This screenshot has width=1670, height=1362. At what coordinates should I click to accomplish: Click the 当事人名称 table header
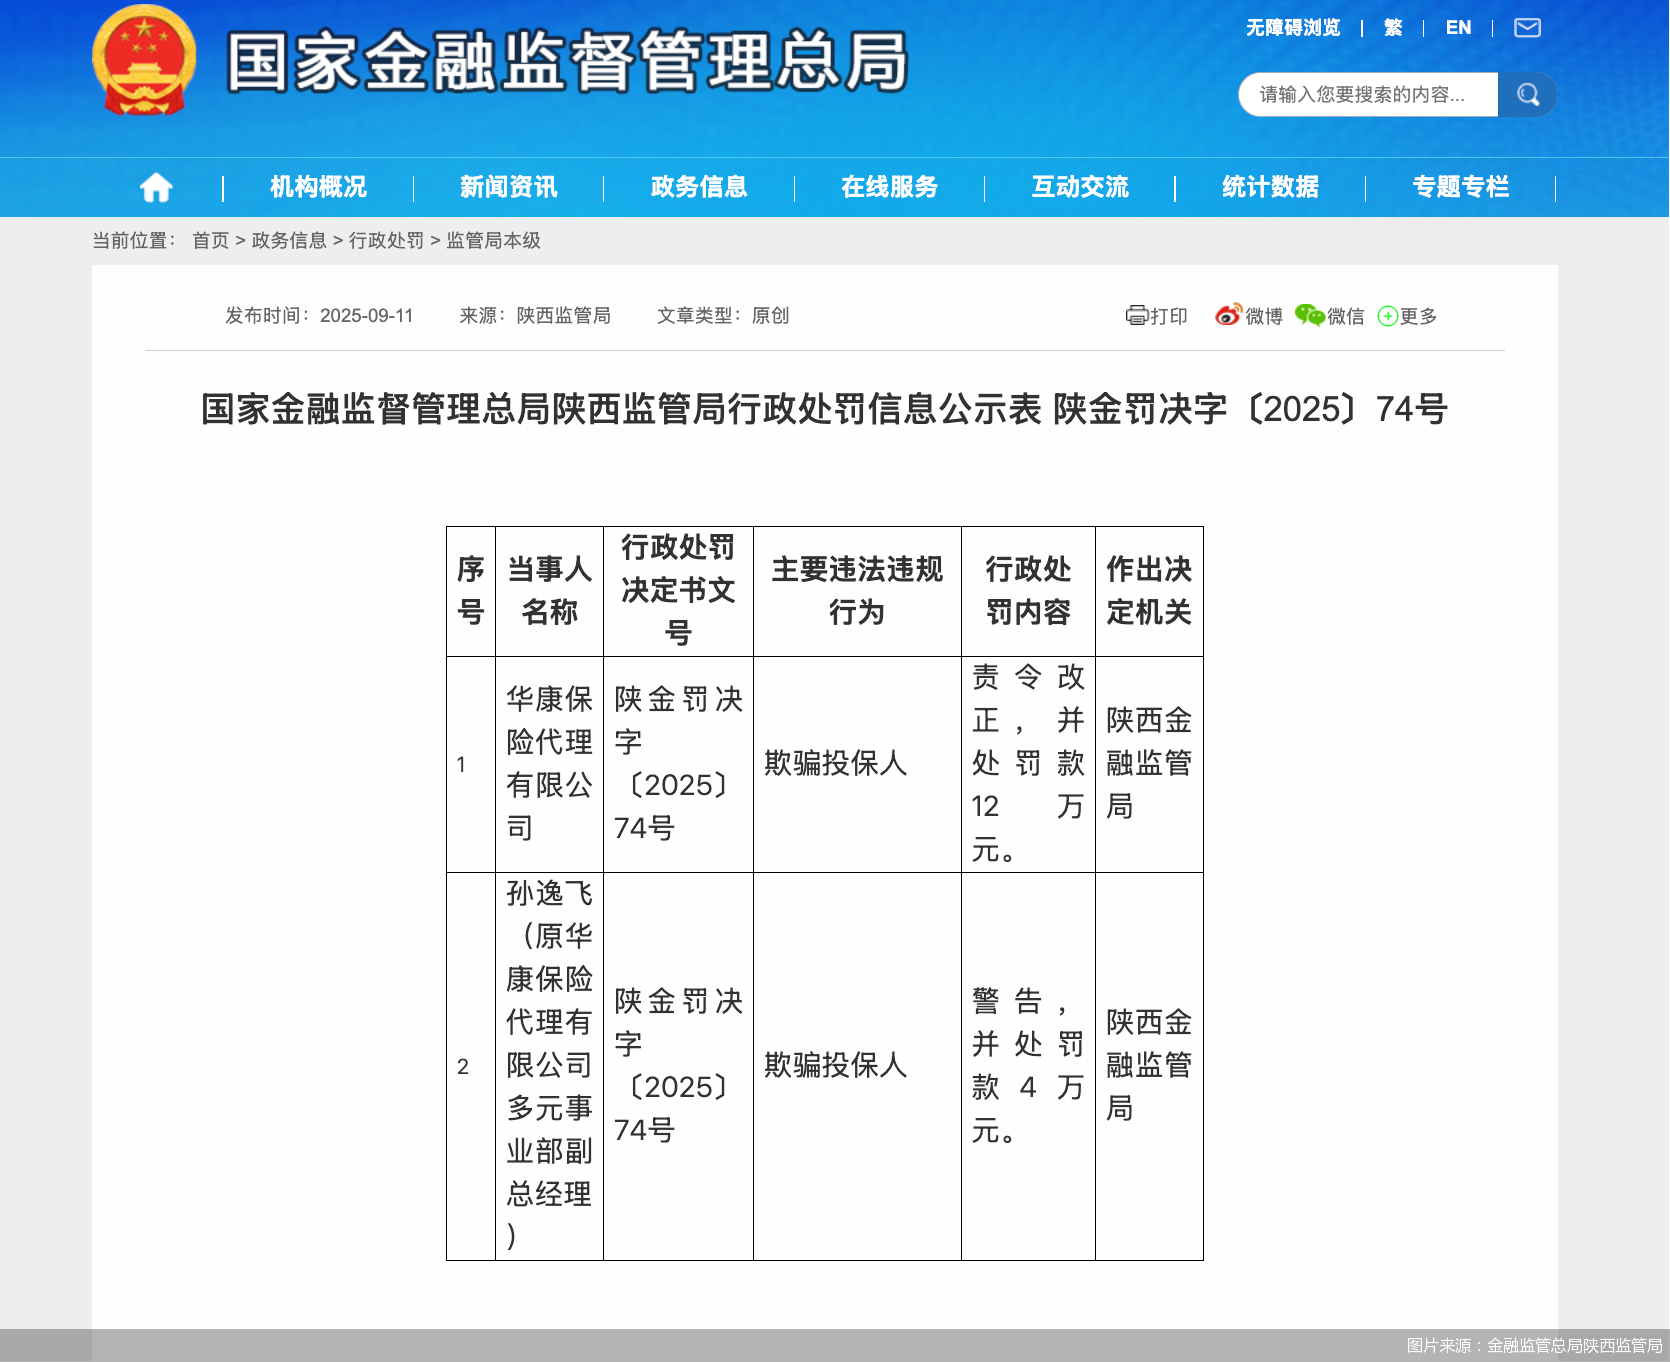click(550, 591)
